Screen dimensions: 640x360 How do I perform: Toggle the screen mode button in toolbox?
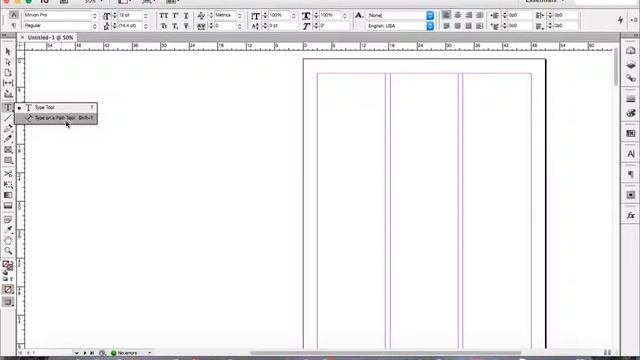coord(8,302)
